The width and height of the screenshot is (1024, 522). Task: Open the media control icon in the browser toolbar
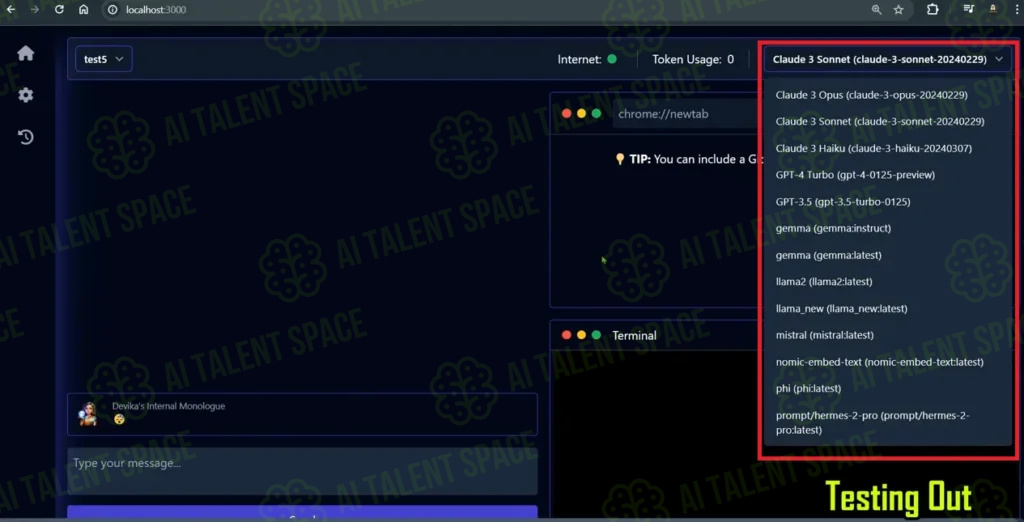pyautogui.click(x=969, y=9)
